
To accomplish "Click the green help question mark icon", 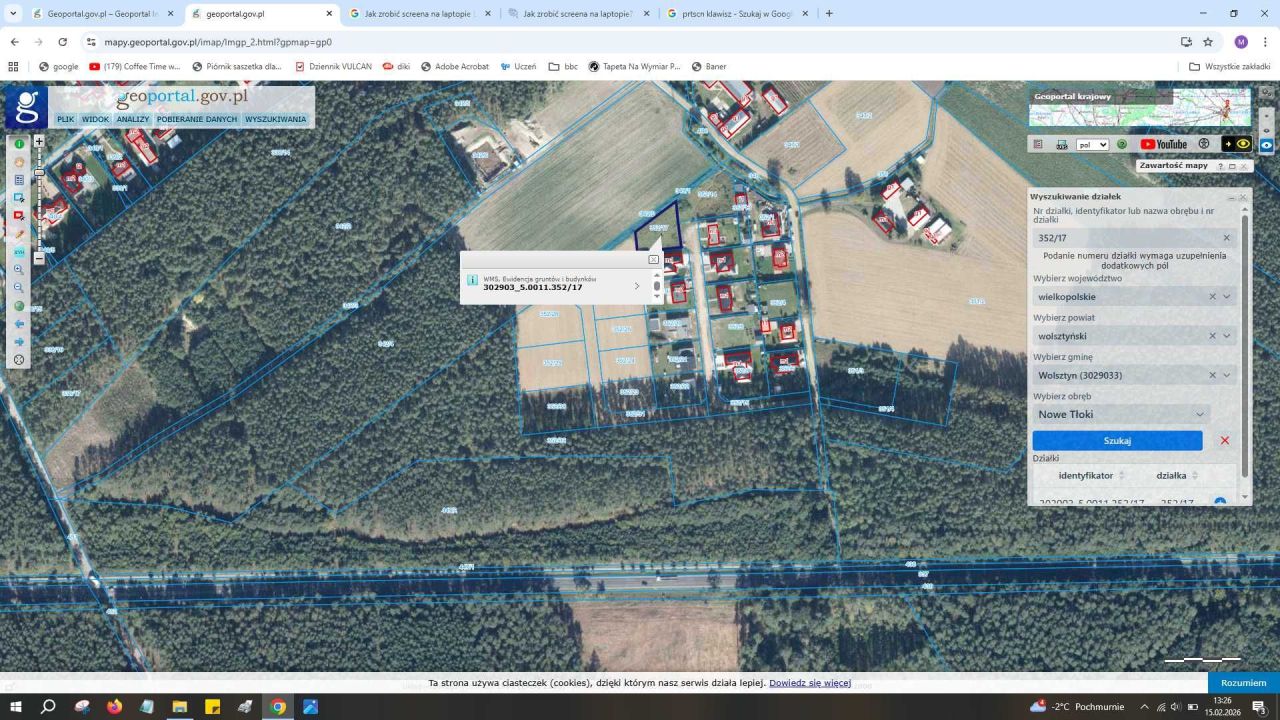I will coord(1122,144).
